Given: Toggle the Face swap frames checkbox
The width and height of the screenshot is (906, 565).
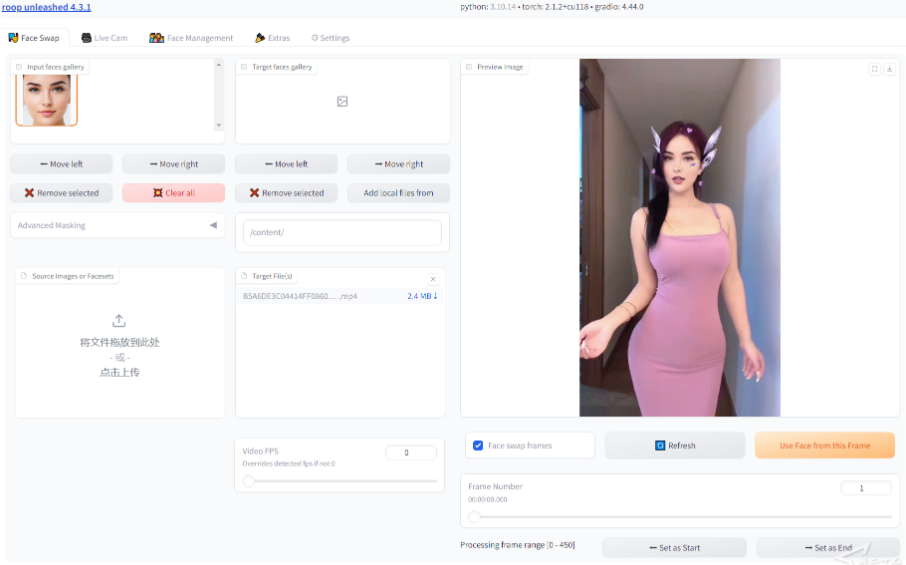Looking at the screenshot, I should click(x=478, y=445).
